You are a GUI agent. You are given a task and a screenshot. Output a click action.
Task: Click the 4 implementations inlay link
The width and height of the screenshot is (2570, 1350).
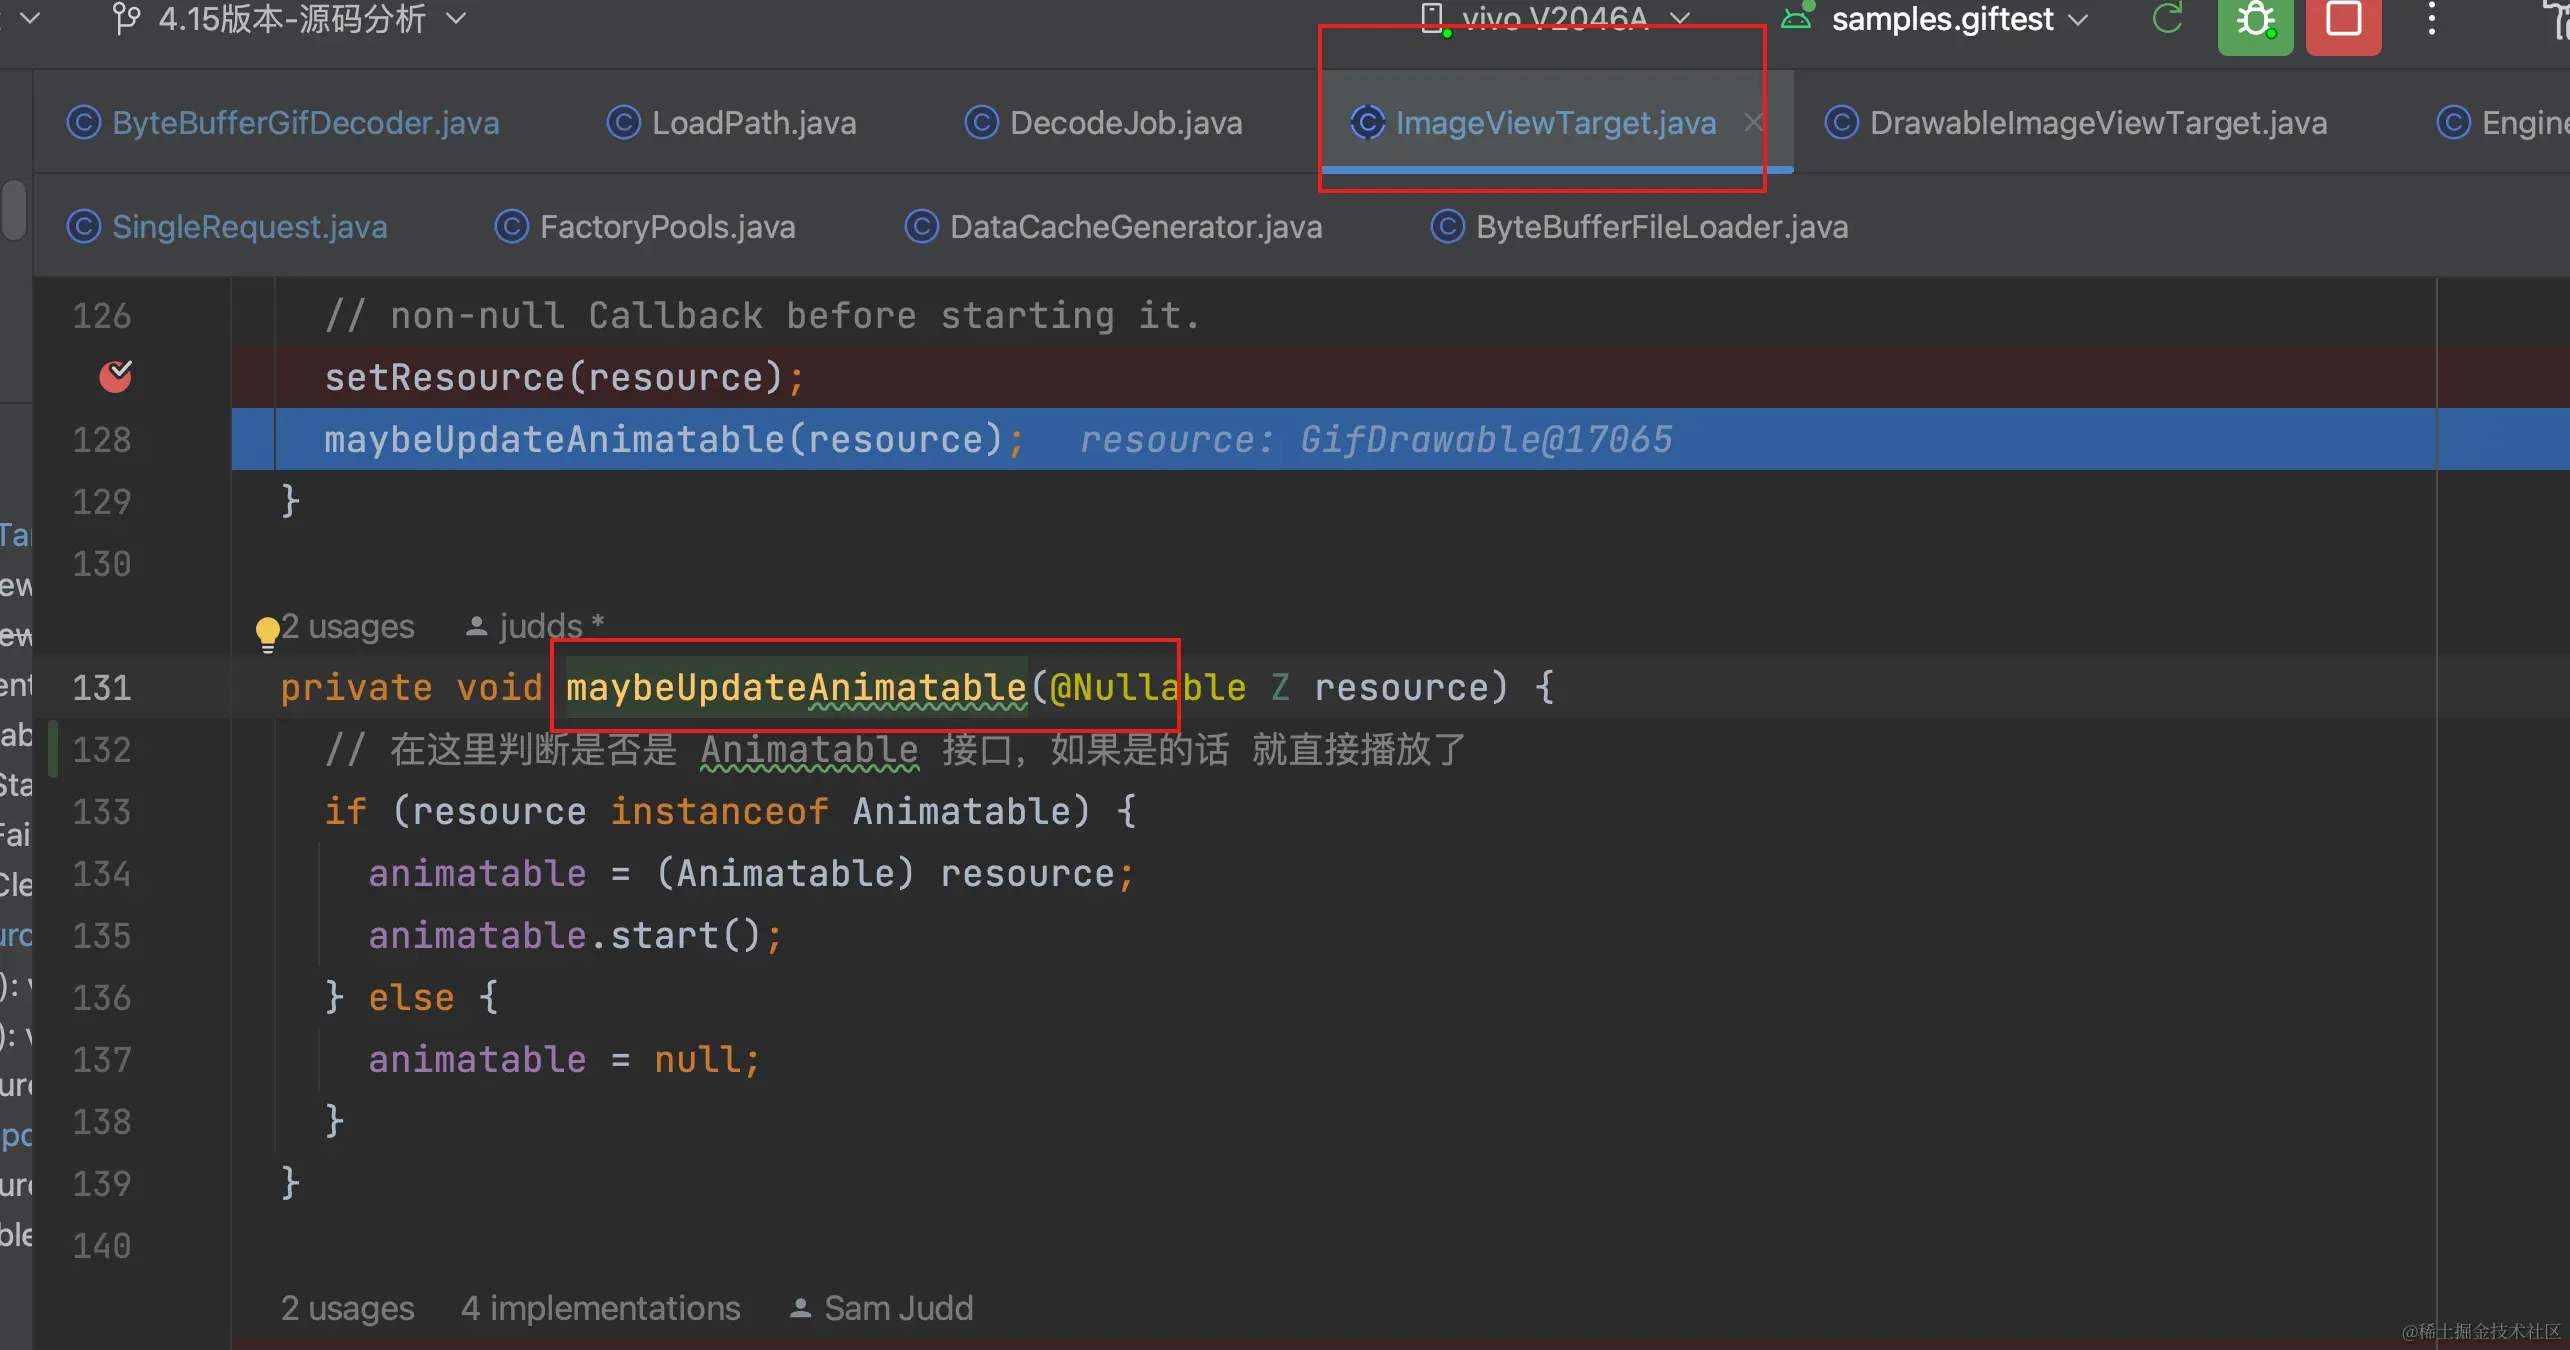pyautogui.click(x=600, y=1308)
